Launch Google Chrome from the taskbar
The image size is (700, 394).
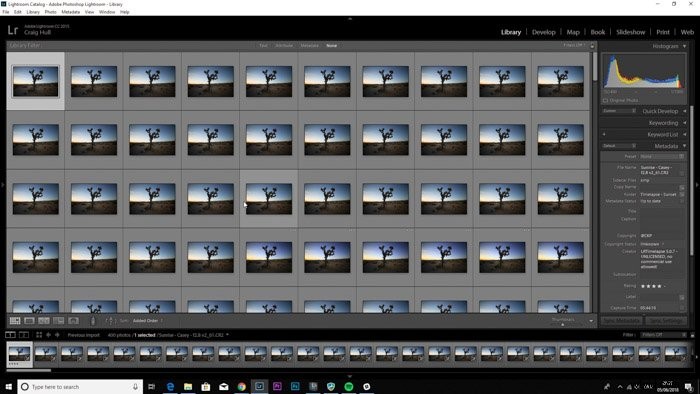click(x=242, y=386)
